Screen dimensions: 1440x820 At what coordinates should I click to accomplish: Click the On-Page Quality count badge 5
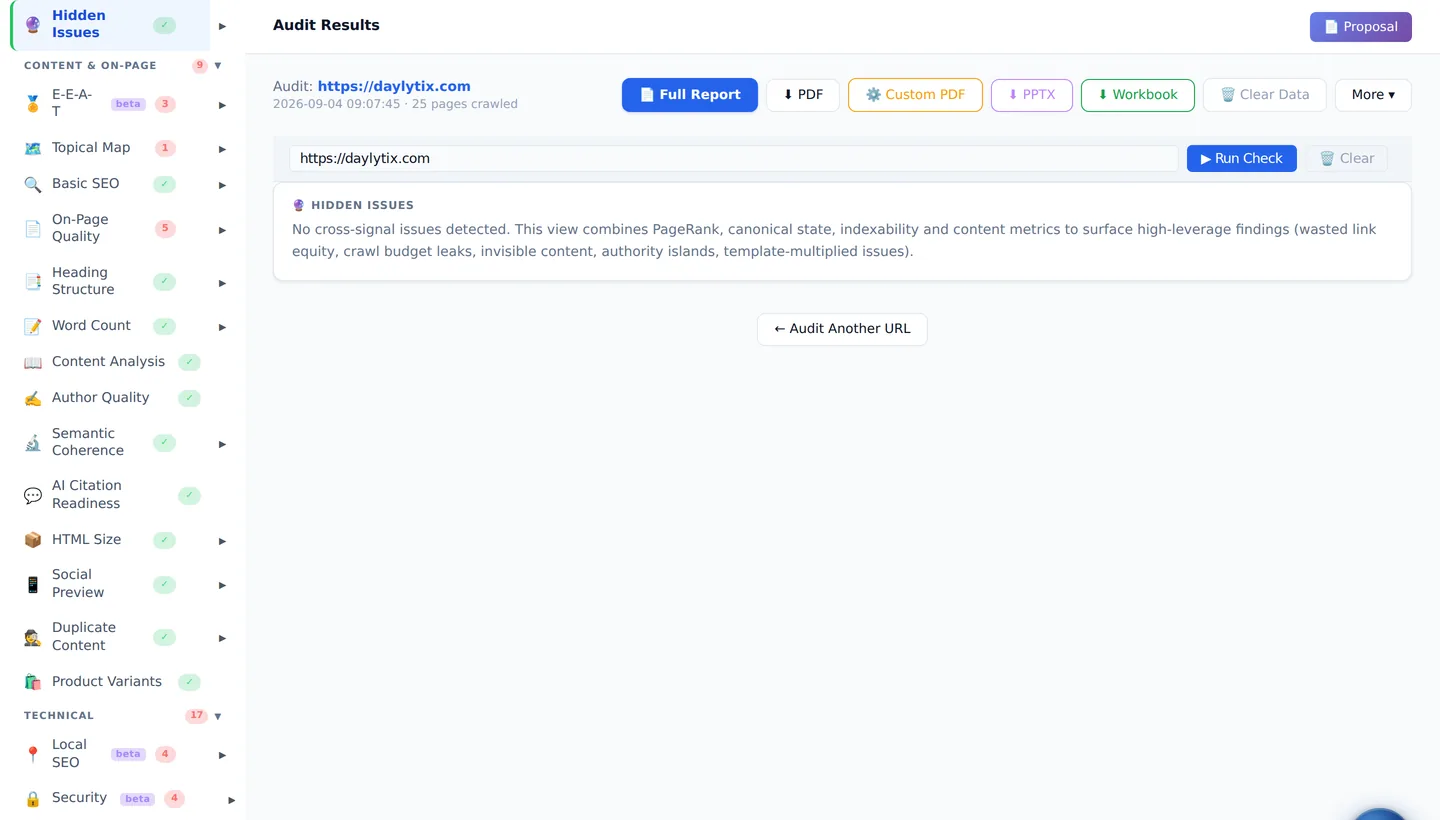pos(165,229)
